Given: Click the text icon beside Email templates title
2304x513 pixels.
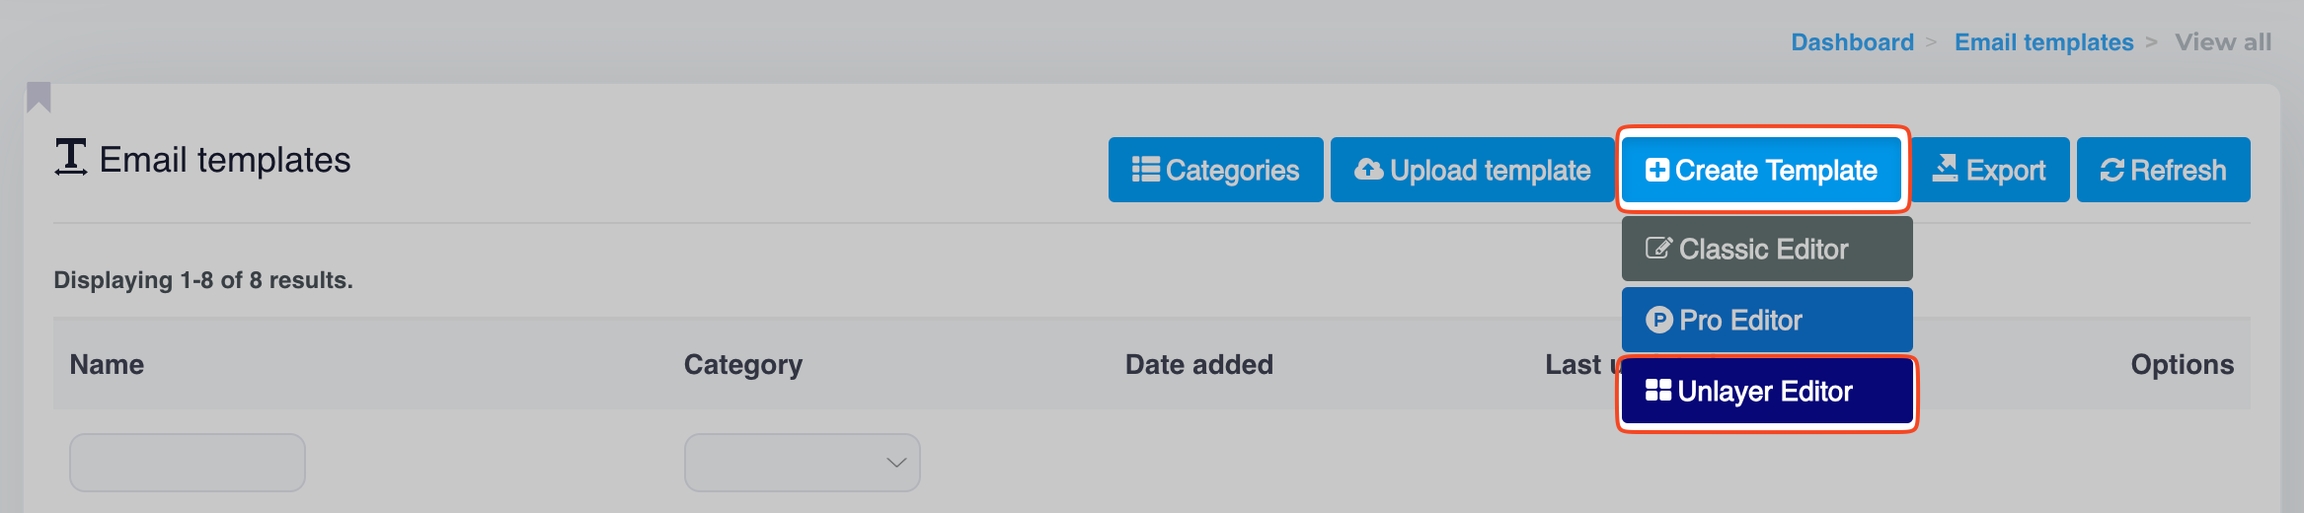Looking at the screenshot, I should pyautogui.click(x=70, y=158).
